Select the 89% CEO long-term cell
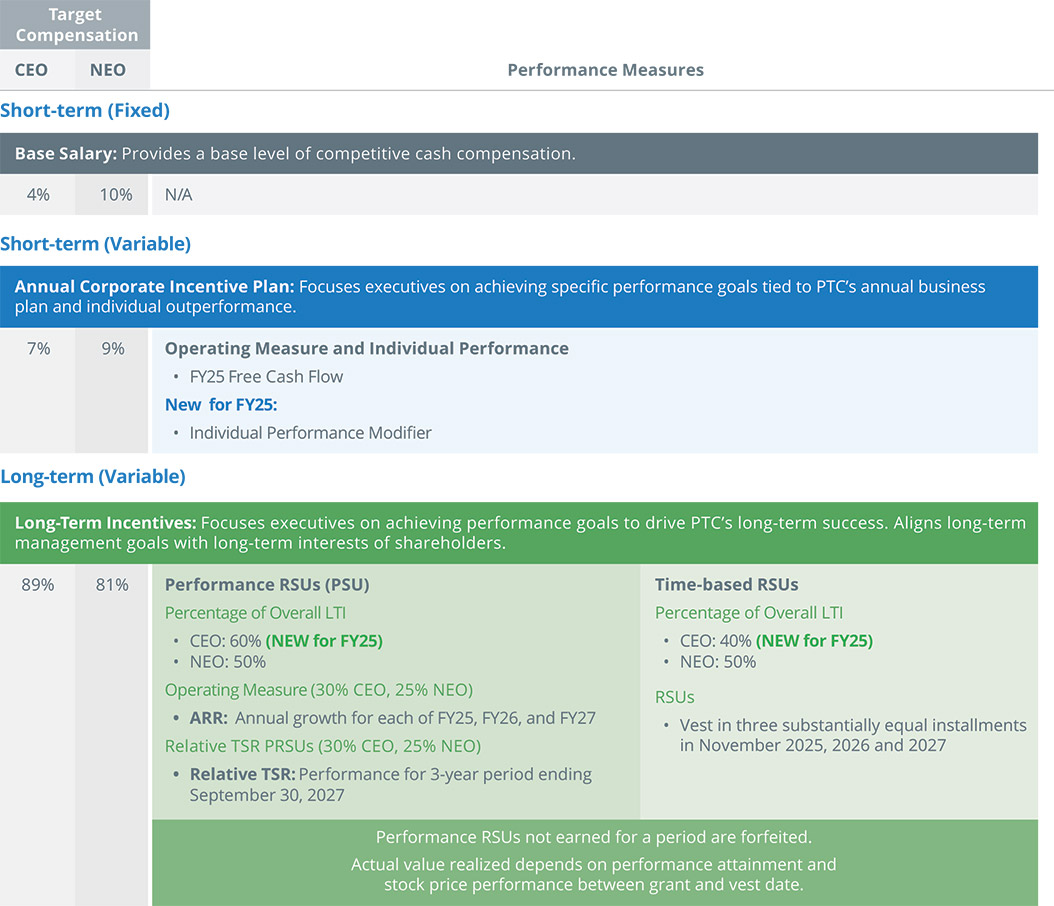This screenshot has height=906, width=1054. pos(37,585)
